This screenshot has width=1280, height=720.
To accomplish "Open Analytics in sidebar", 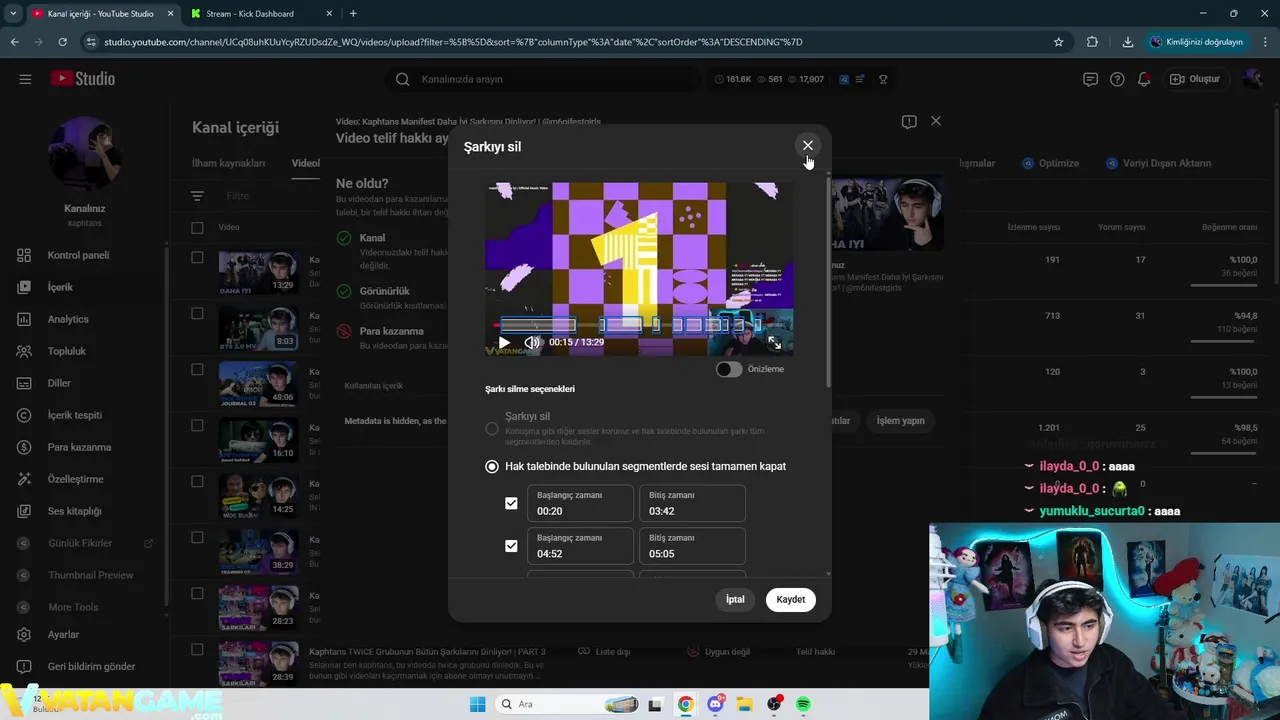I will [68, 319].
